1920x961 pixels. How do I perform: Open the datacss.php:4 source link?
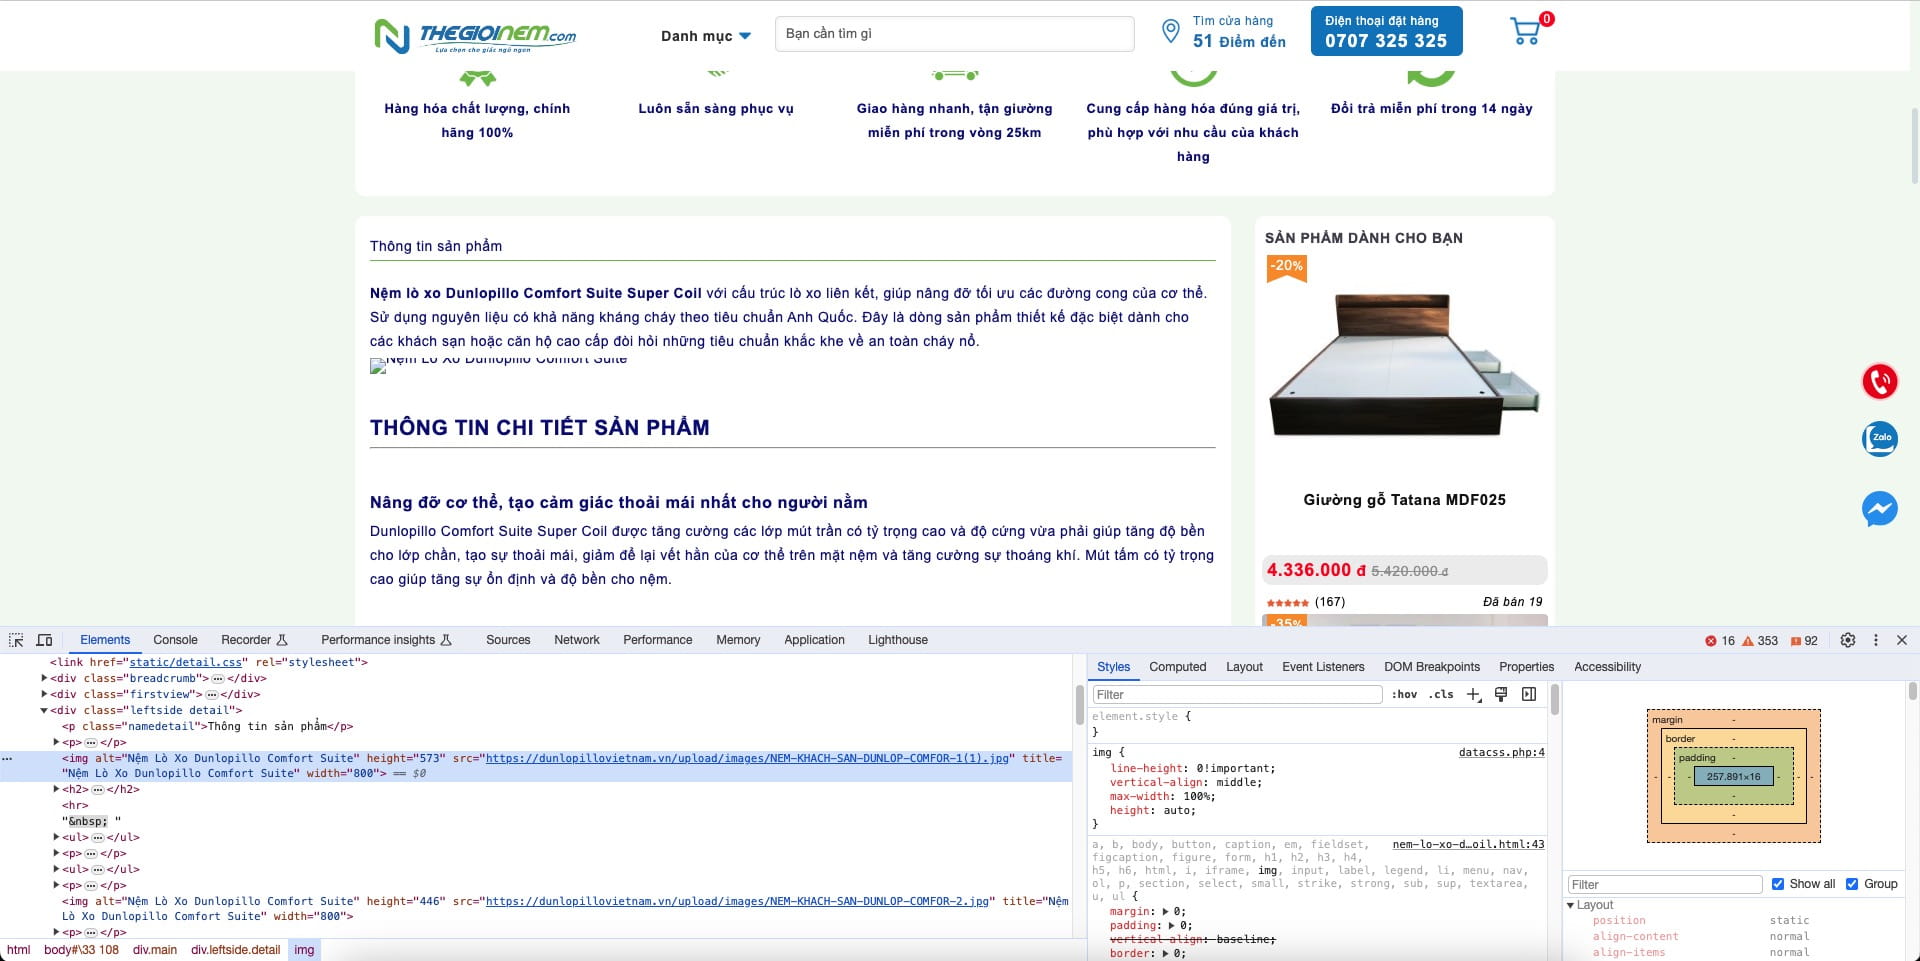[x=1501, y=753]
